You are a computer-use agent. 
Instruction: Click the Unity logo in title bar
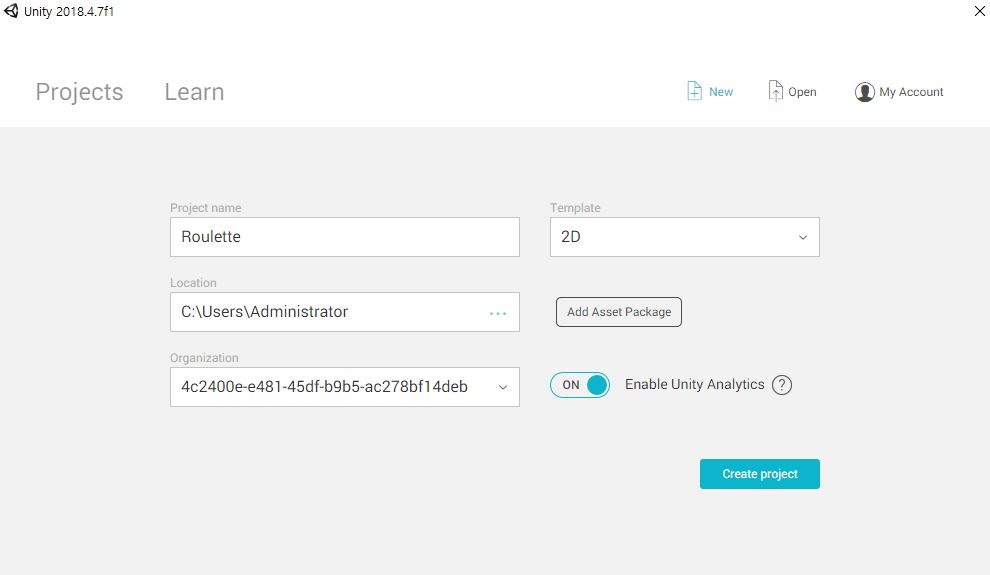point(11,11)
